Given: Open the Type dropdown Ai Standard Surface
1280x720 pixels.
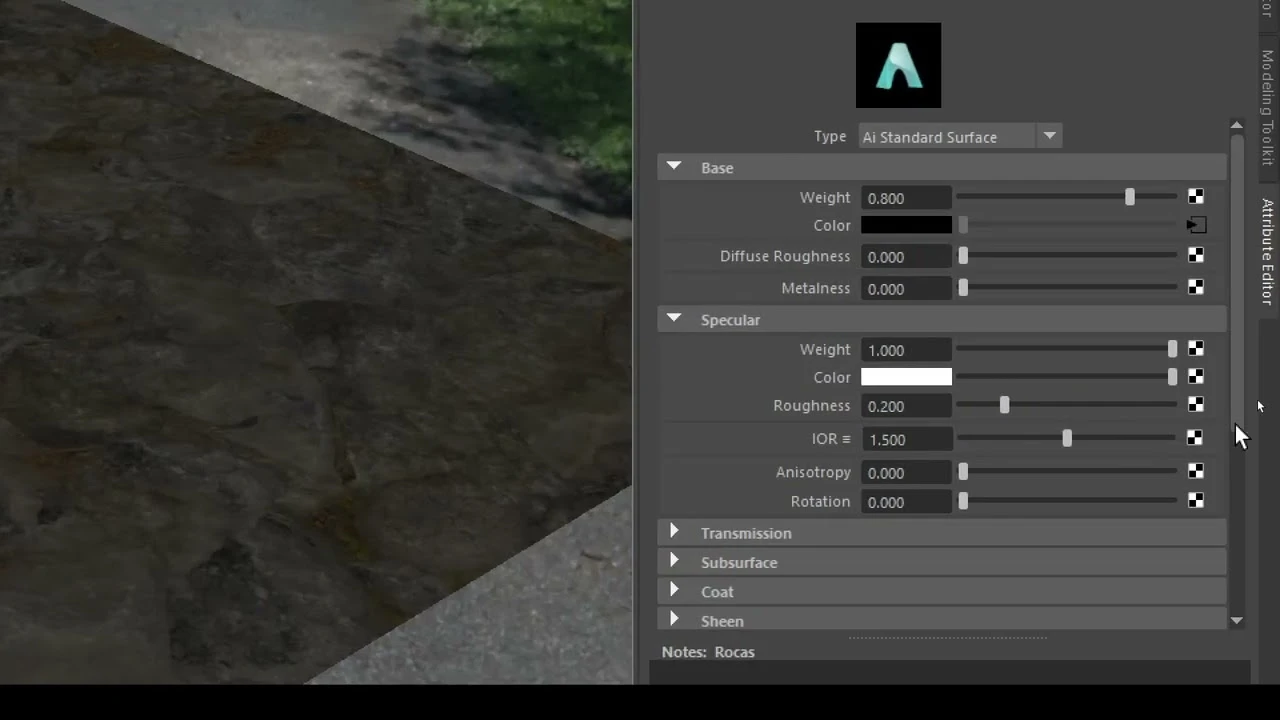Looking at the screenshot, I should coord(960,137).
